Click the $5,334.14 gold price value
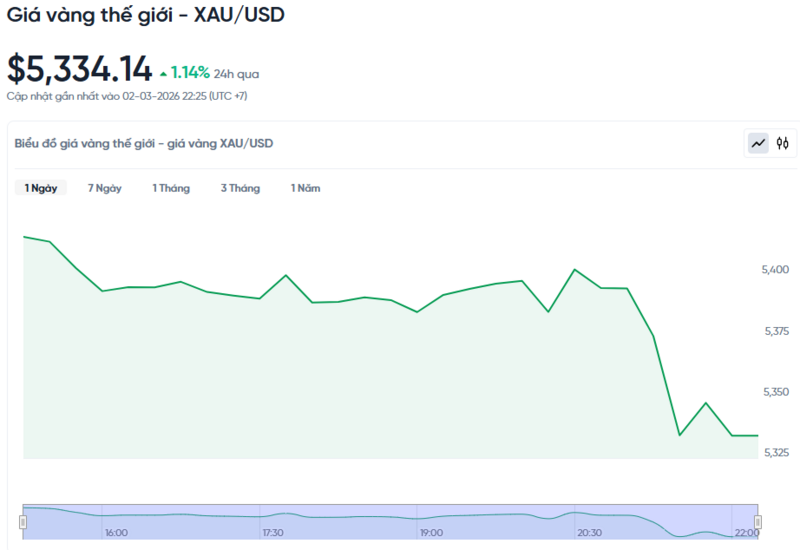The width and height of the screenshot is (800, 550). 80,69
